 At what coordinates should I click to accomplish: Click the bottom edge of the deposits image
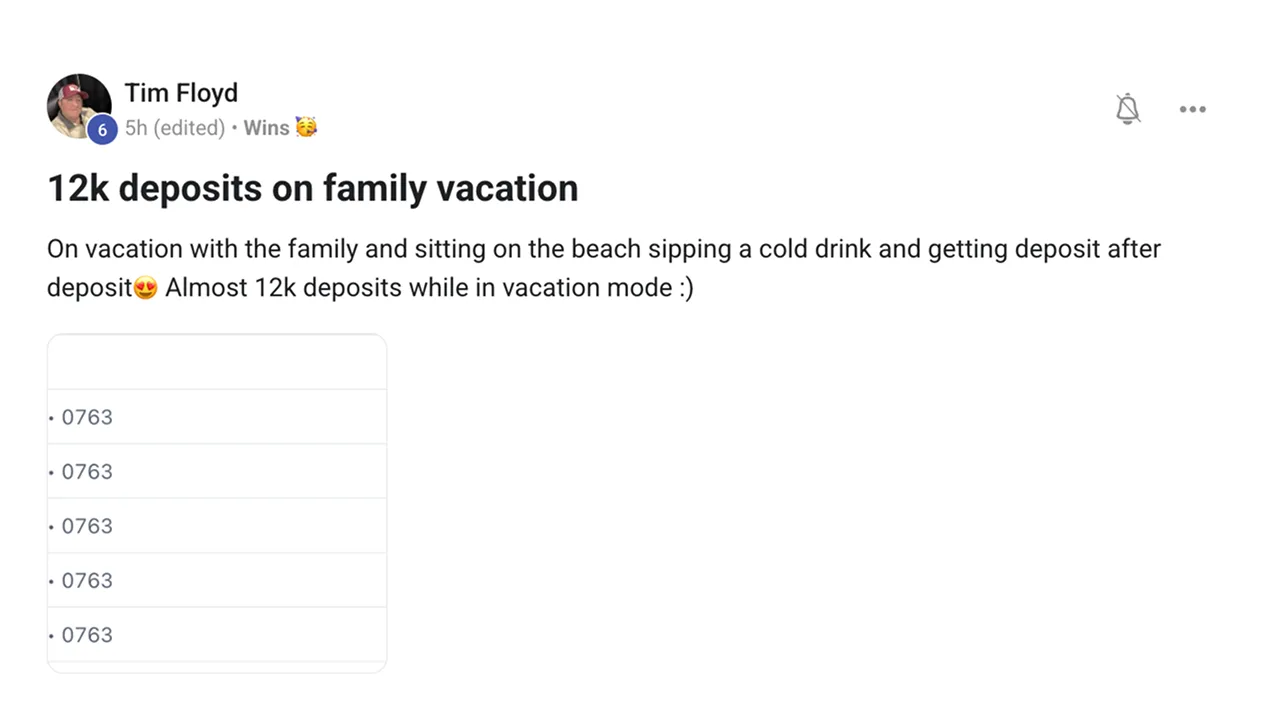click(x=216, y=667)
